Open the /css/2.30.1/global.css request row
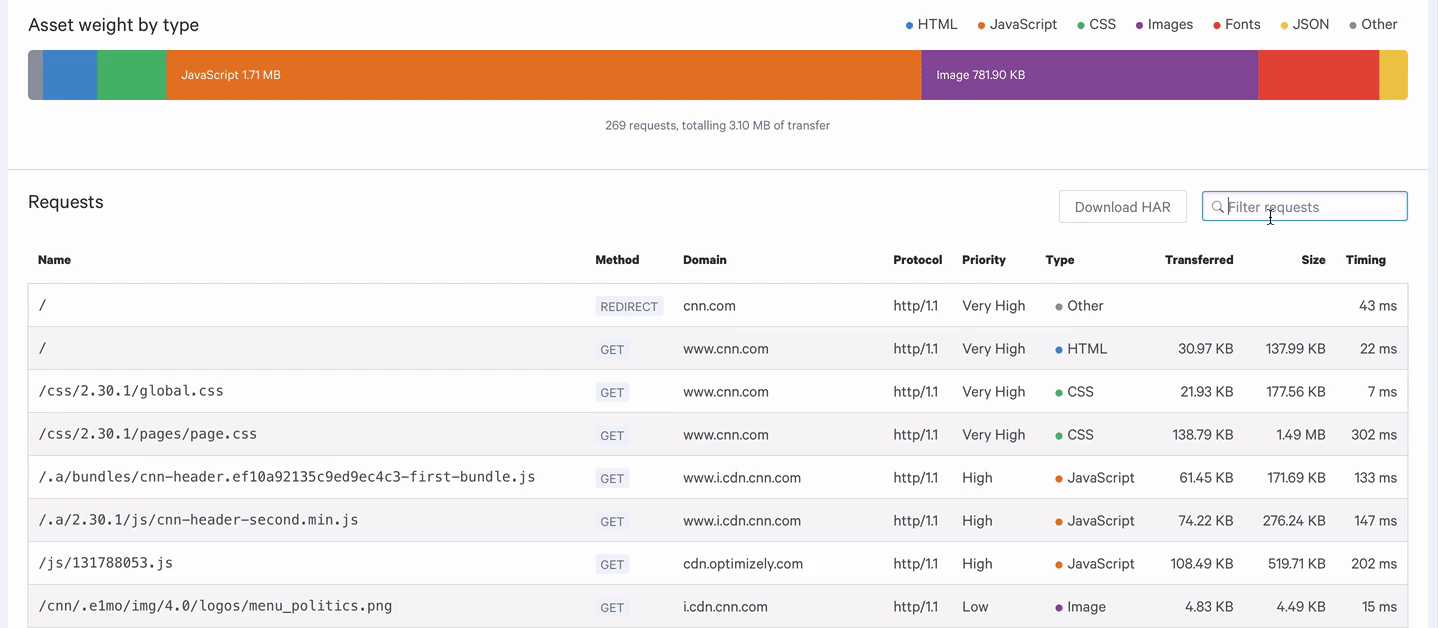The height and width of the screenshot is (628, 1438). click(x=718, y=392)
